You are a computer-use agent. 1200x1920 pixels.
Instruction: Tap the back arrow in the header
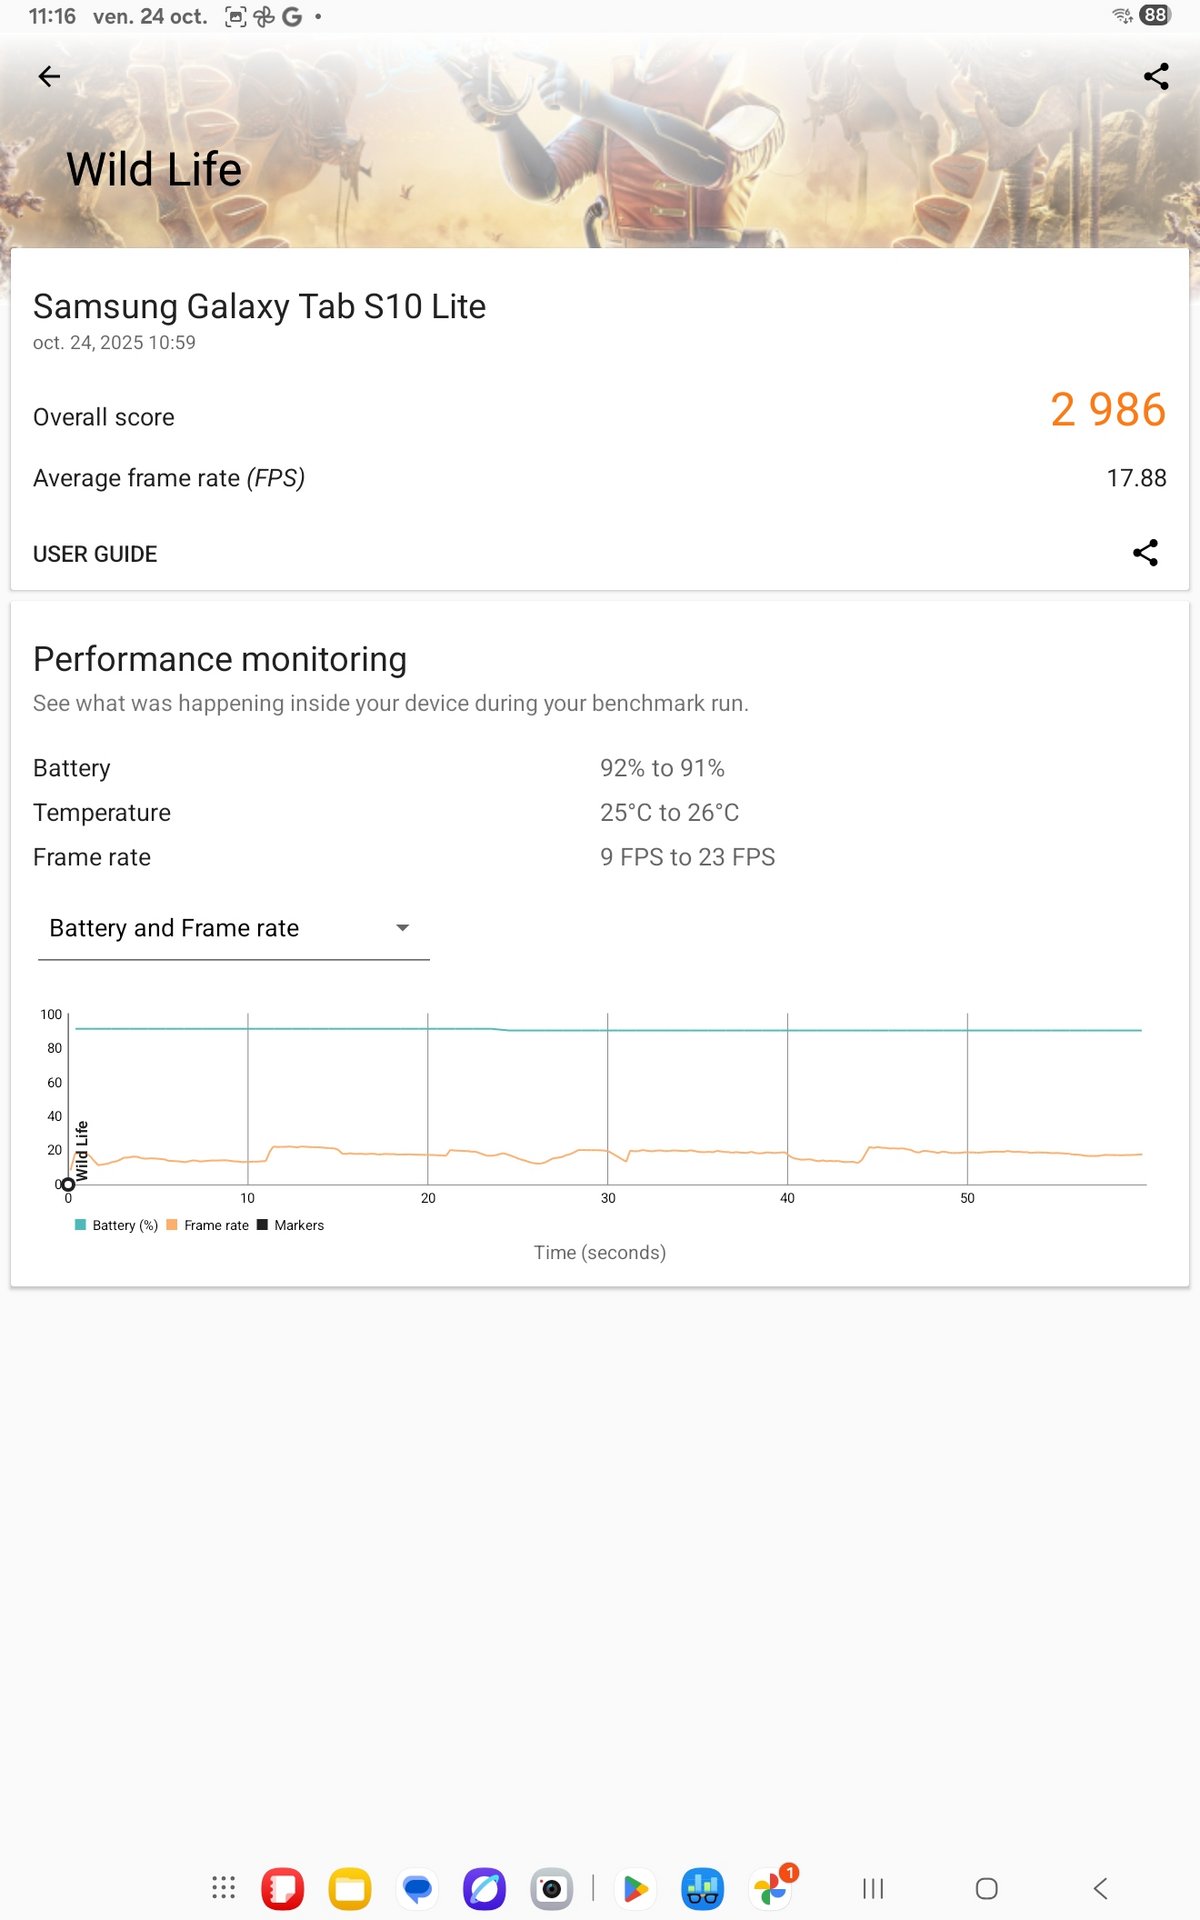[x=49, y=77]
